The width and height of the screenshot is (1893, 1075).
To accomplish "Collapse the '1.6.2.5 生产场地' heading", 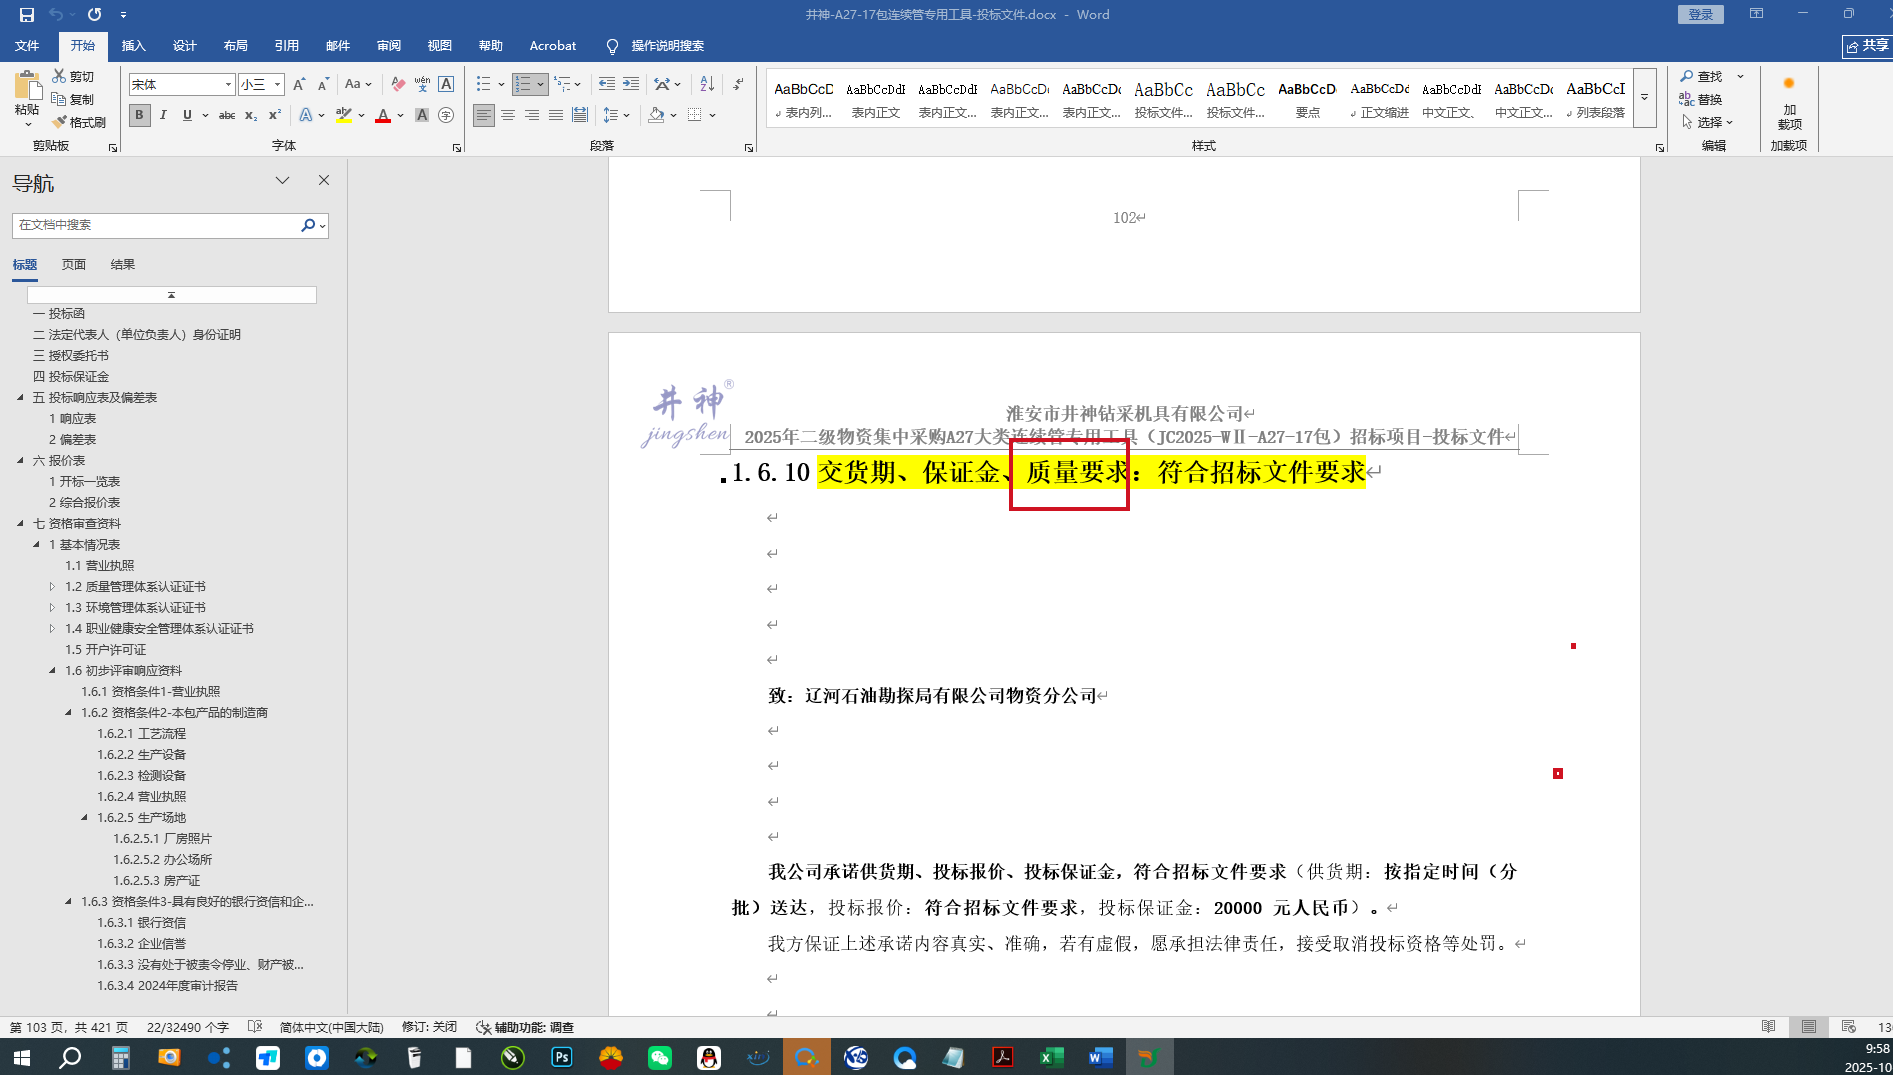I will (x=84, y=817).
